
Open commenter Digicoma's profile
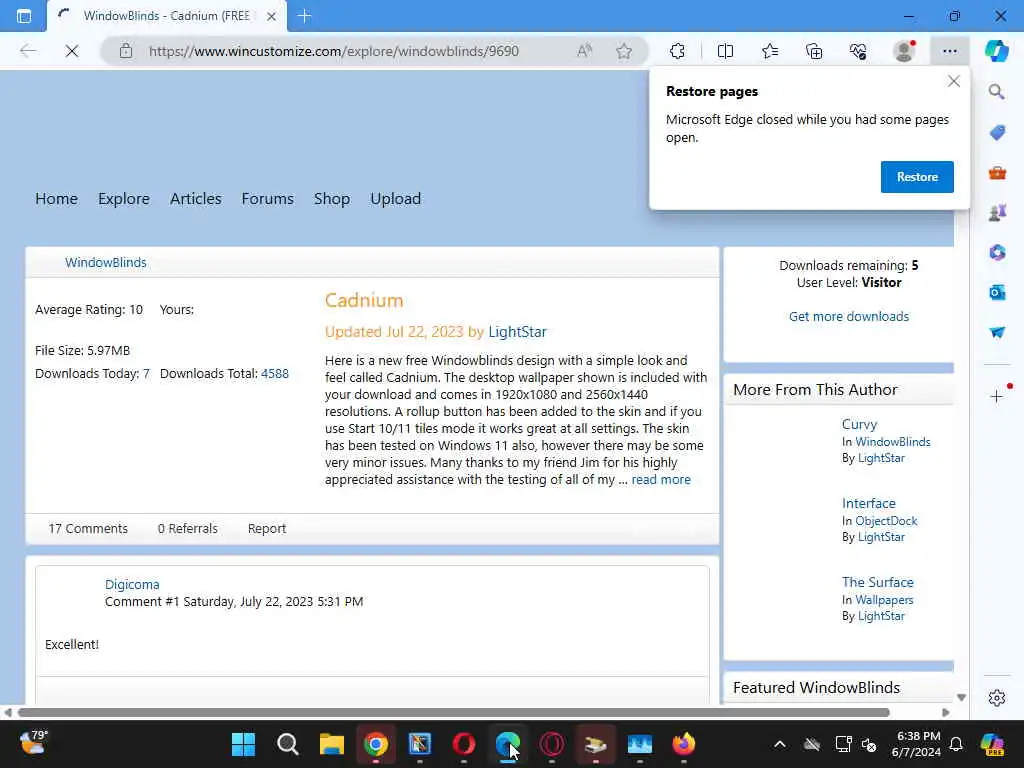[132, 584]
